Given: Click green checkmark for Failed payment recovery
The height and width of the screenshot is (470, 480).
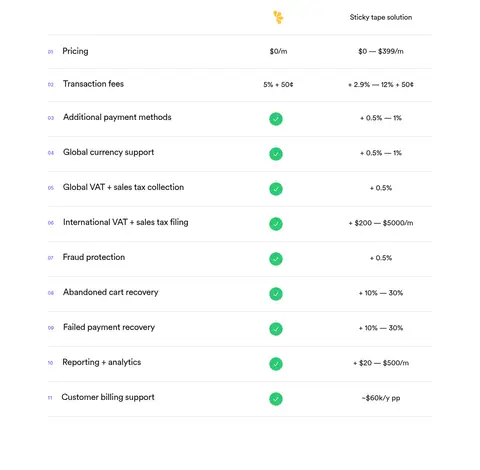Looking at the screenshot, I should click(276, 329).
